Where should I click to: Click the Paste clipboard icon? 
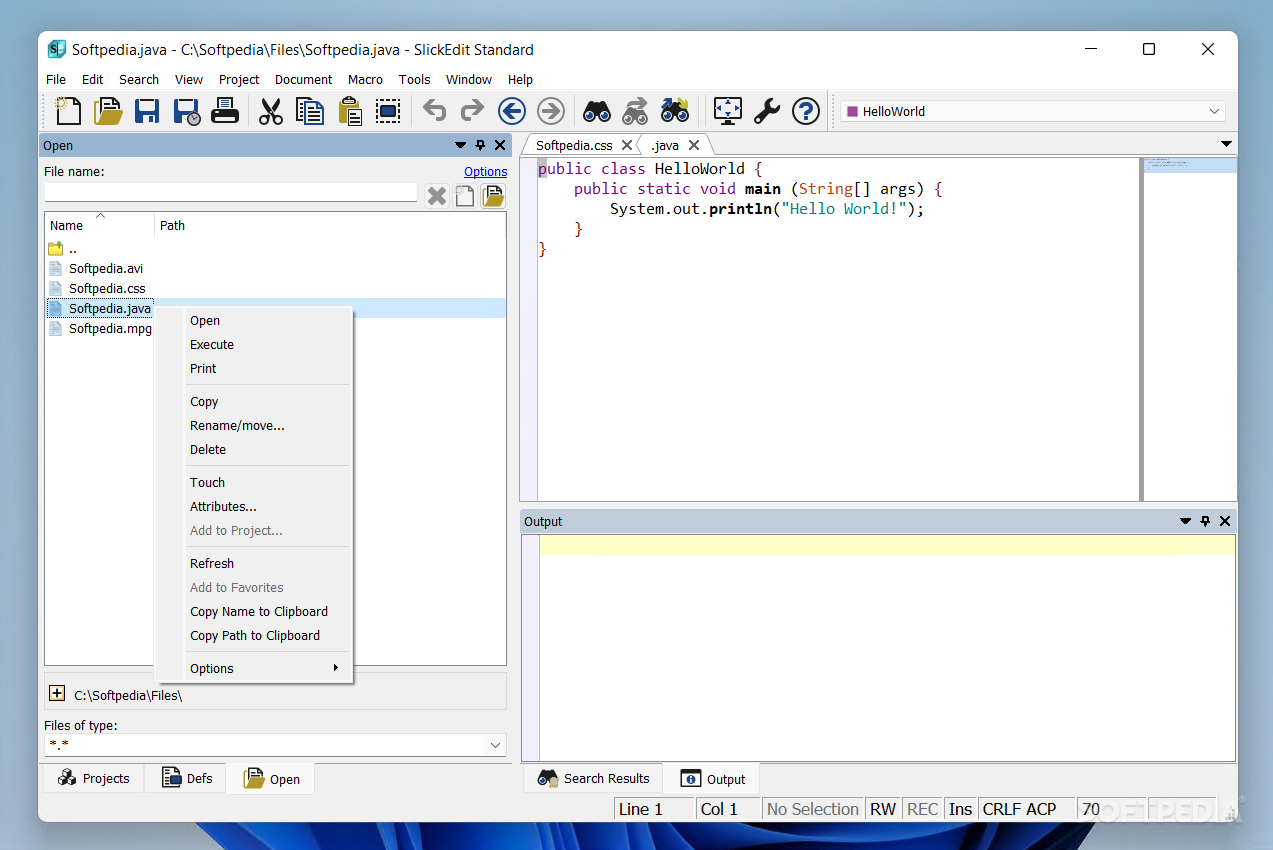point(350,111)
